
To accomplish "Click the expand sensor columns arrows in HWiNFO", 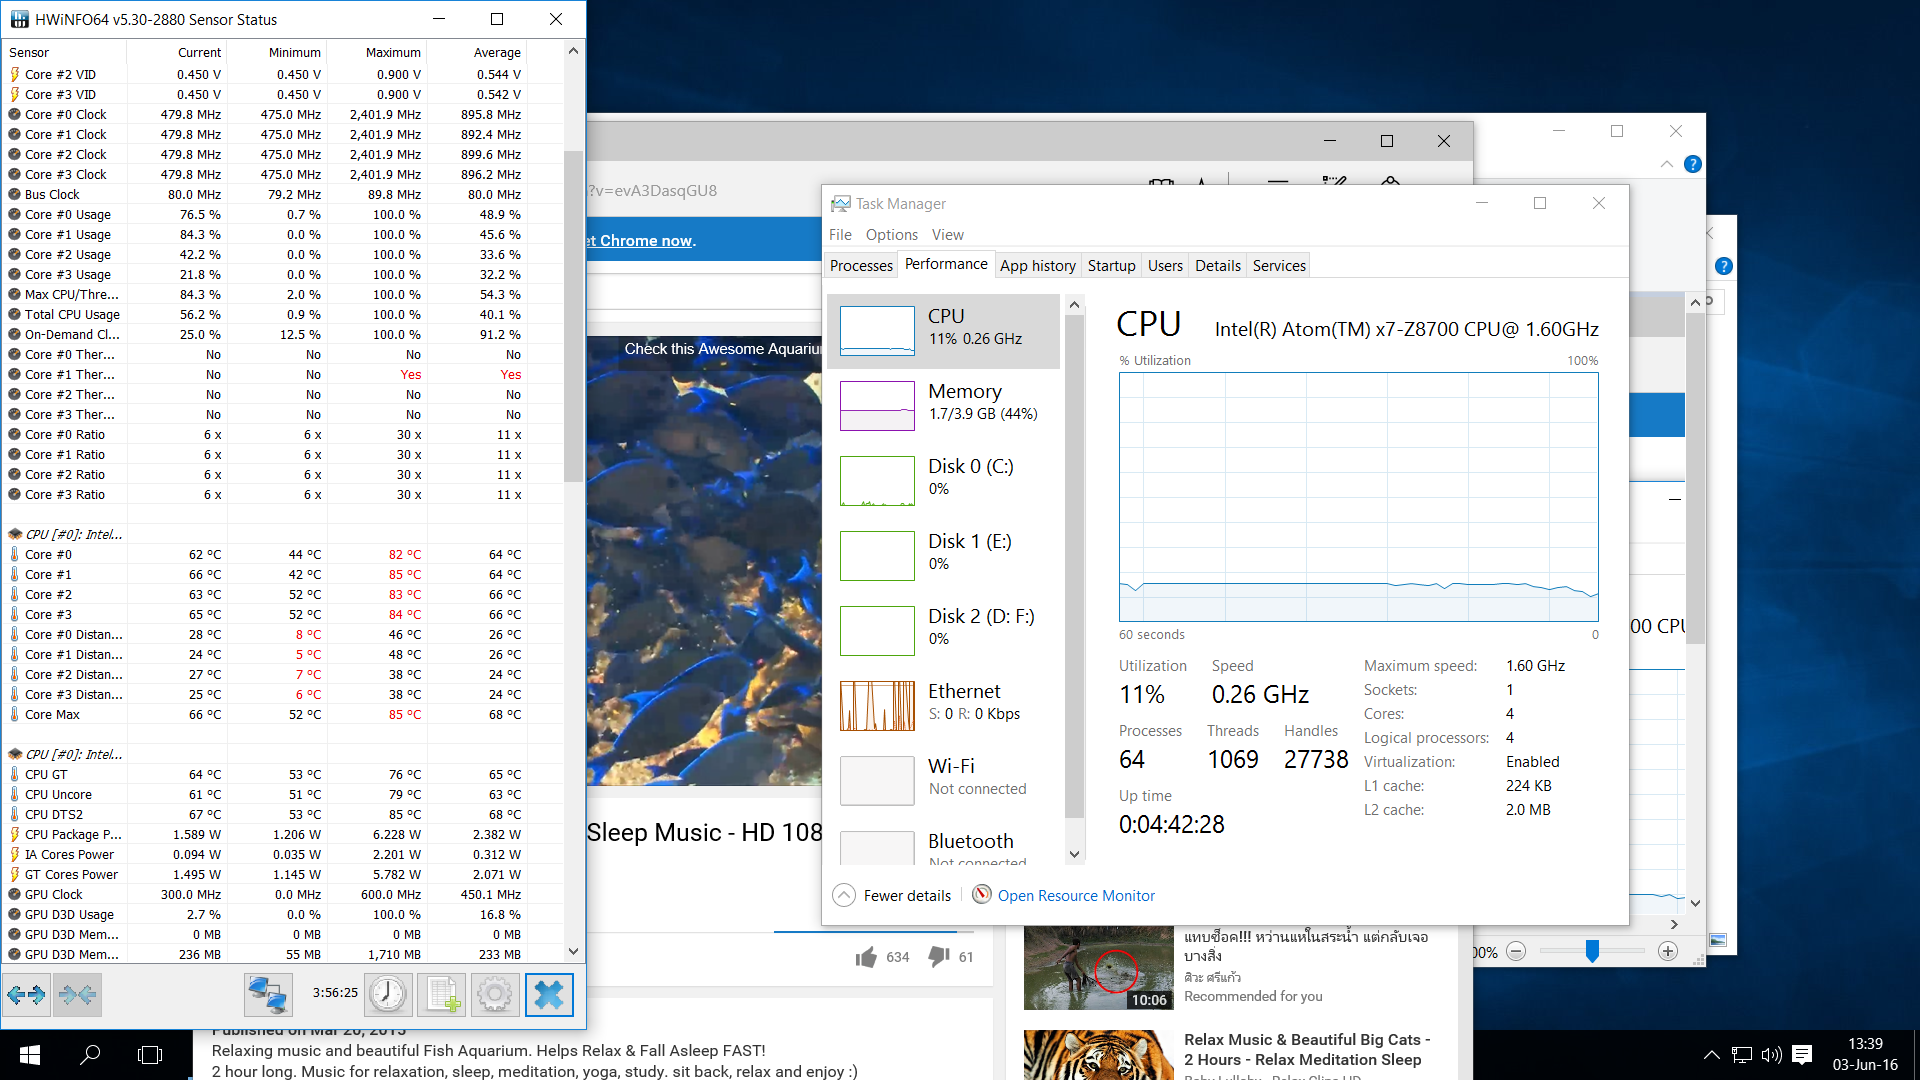I will [26, 995].
